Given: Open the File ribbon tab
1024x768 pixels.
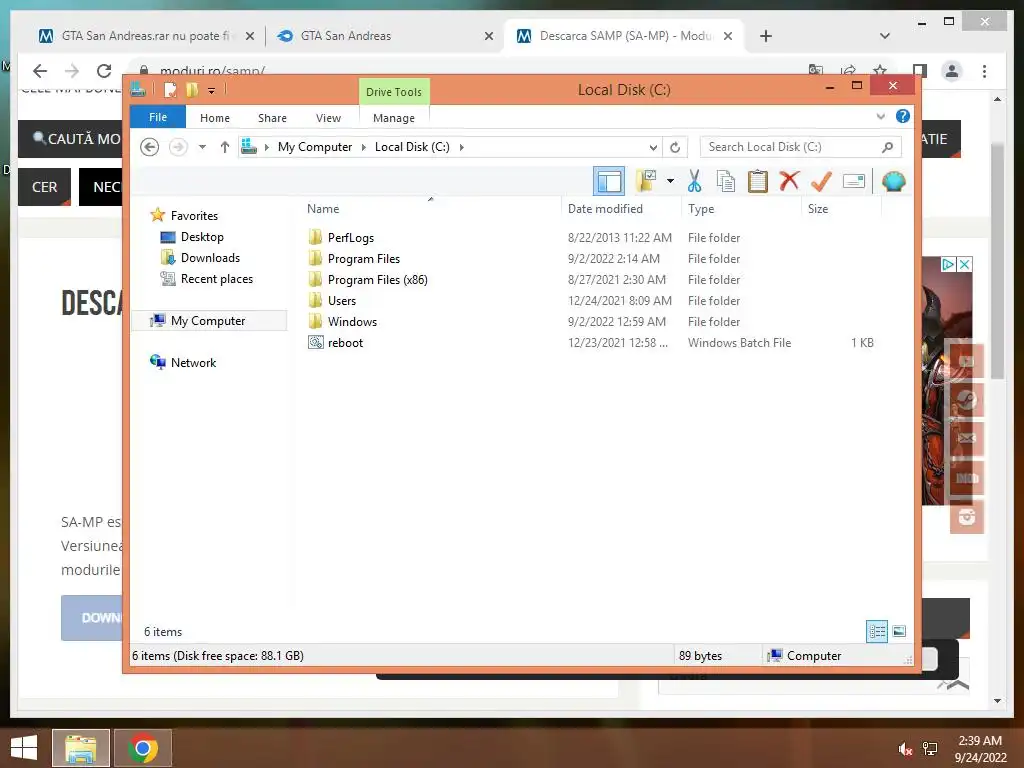Looking at the screenshot, I should [x=158, y=117].
